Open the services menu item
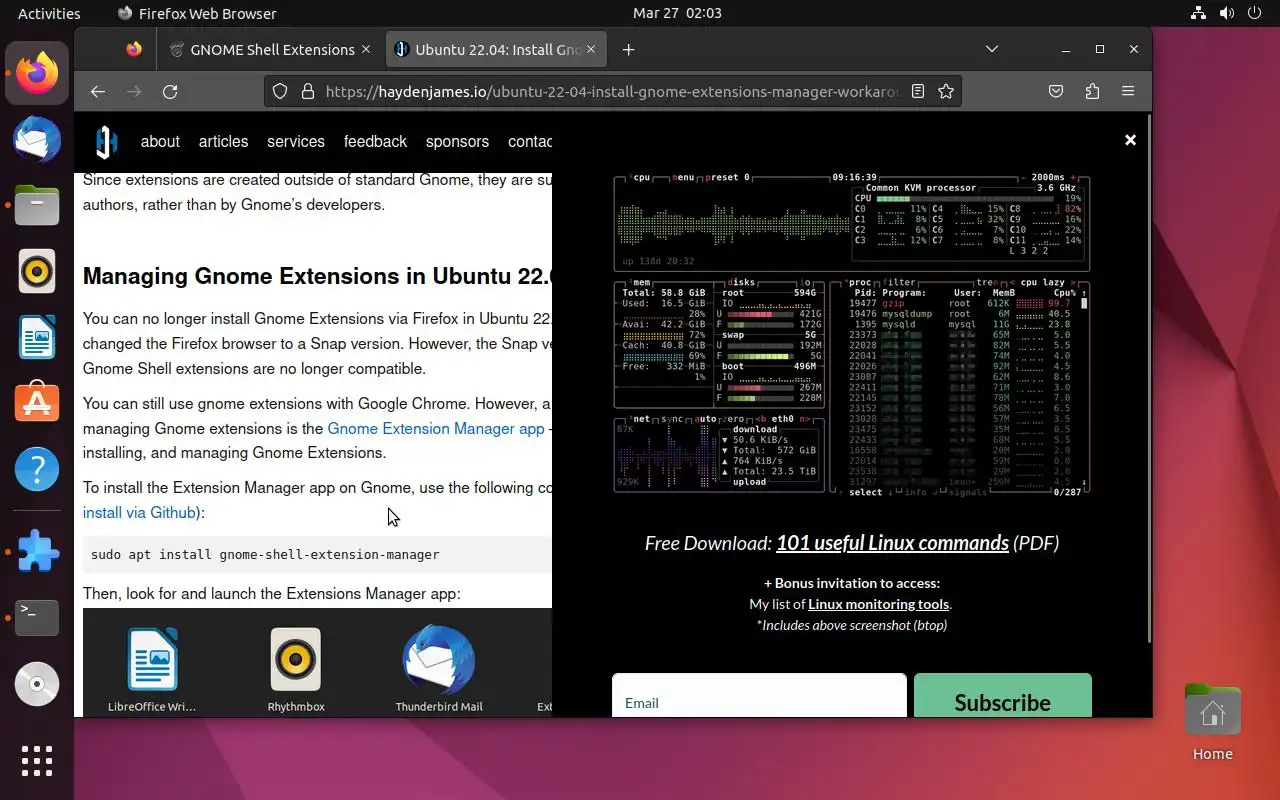This screenshot has width=1280, height=800. tap(296, 142)
